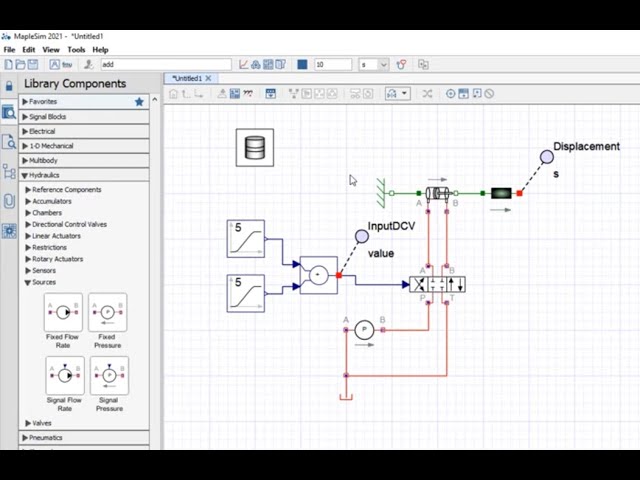Click the add probe circle-plus icon
The width and height of the screenshot is (640, 480).
coord(450,94)
